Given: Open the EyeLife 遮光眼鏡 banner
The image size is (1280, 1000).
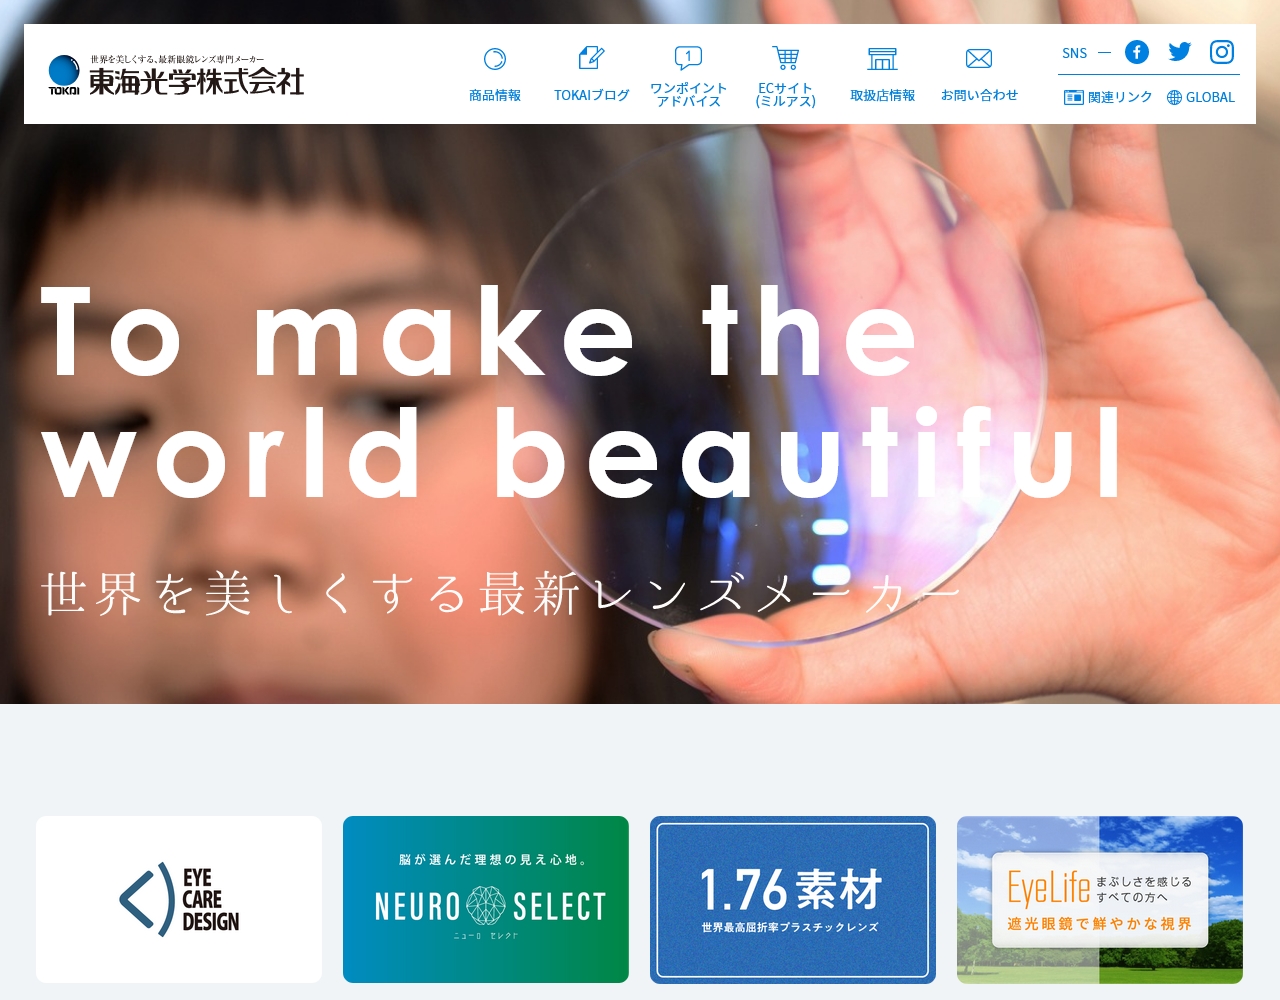Looking at the screenshot, I should pyautogui.click(x=1100, y=899).
